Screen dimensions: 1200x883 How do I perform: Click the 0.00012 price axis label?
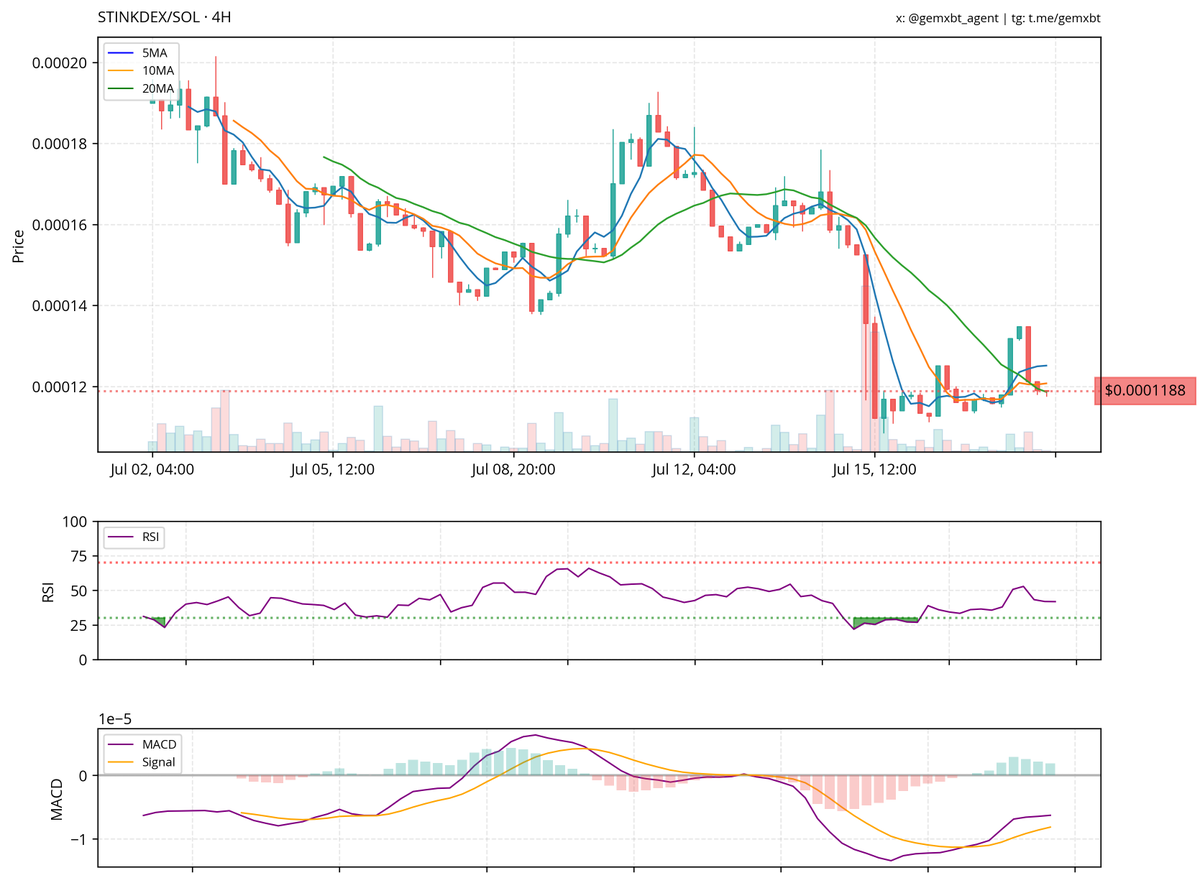pos(60,387)
